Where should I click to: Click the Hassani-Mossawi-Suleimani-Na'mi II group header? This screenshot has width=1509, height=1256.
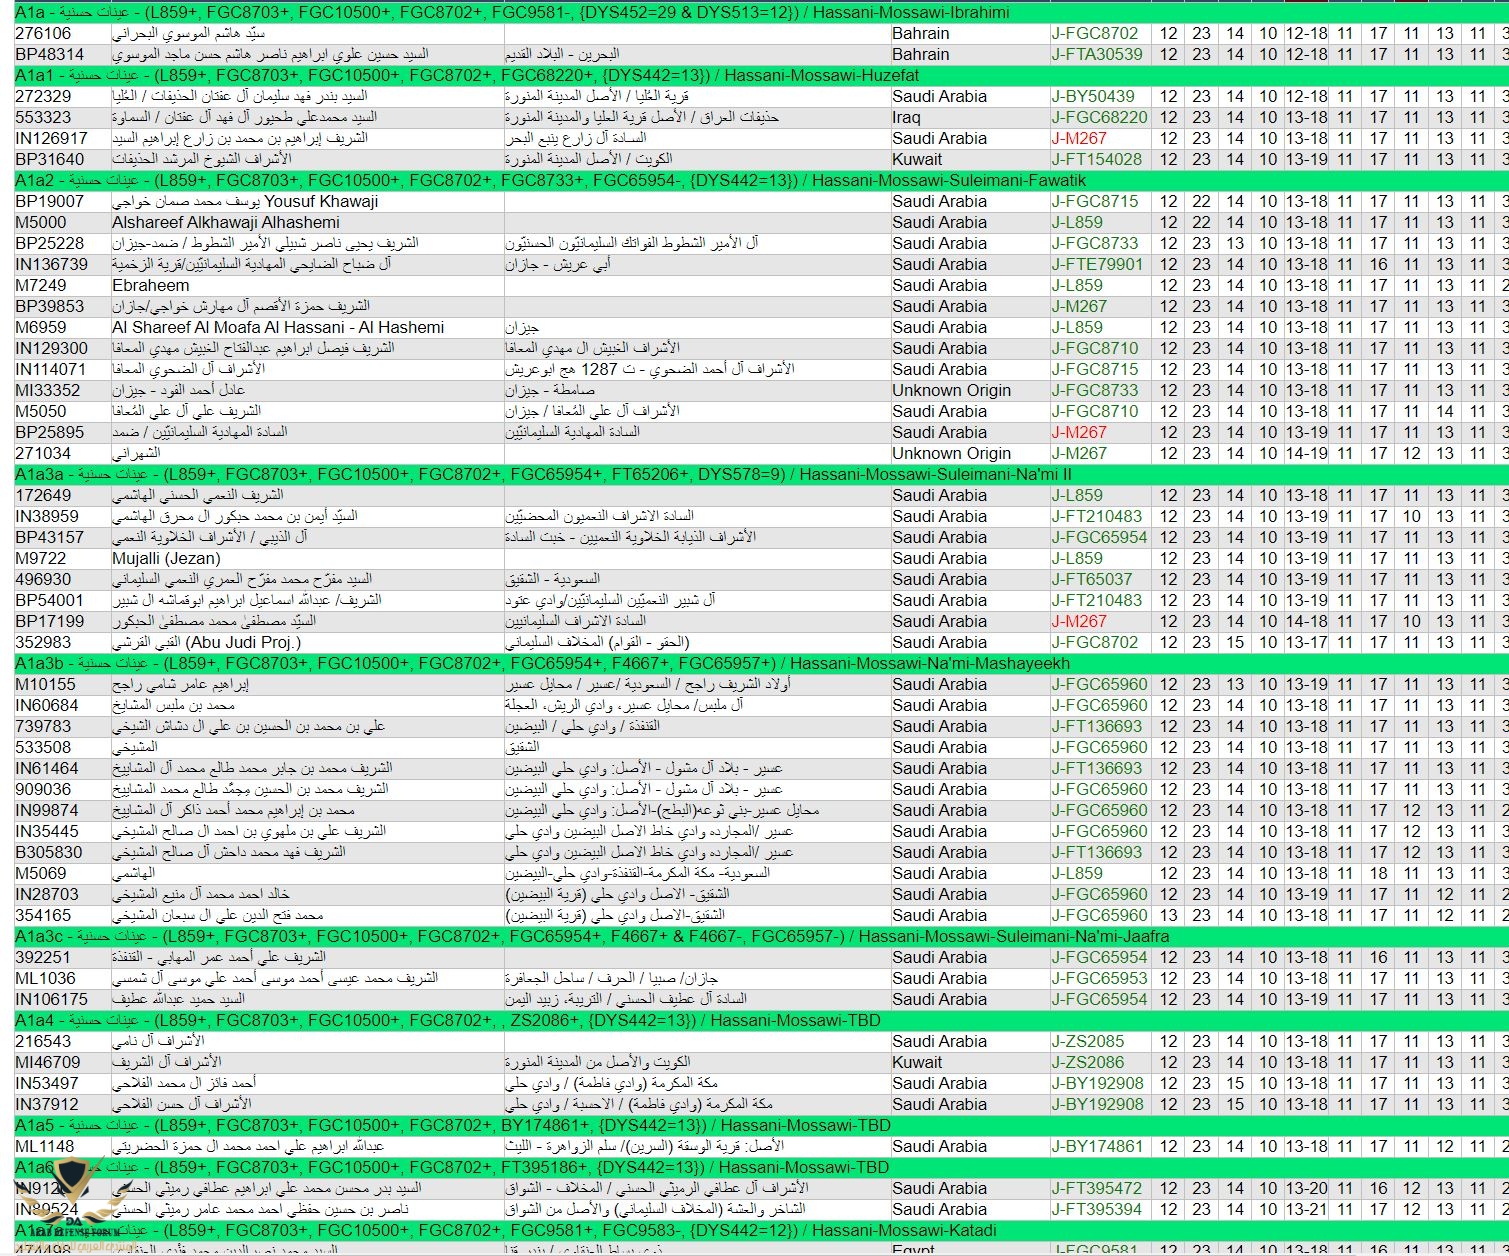coord(762,475)
